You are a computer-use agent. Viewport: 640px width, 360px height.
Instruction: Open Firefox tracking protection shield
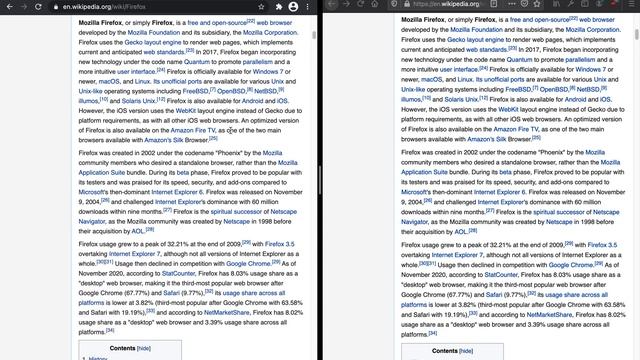click(394, 4)
